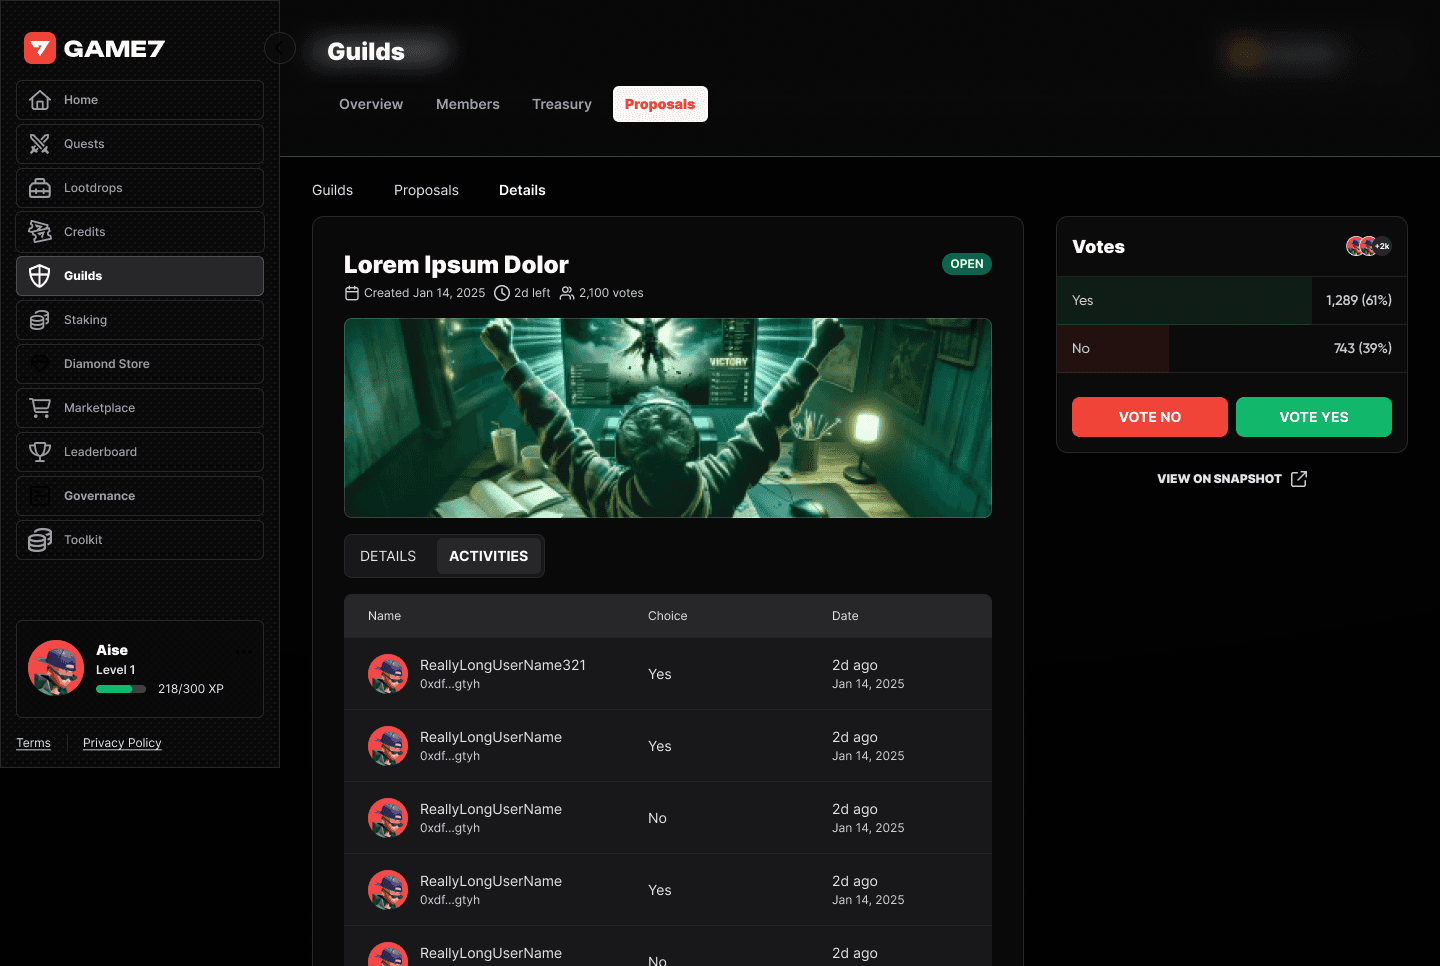Switch to the DETAILS tab

coord(388,556)
